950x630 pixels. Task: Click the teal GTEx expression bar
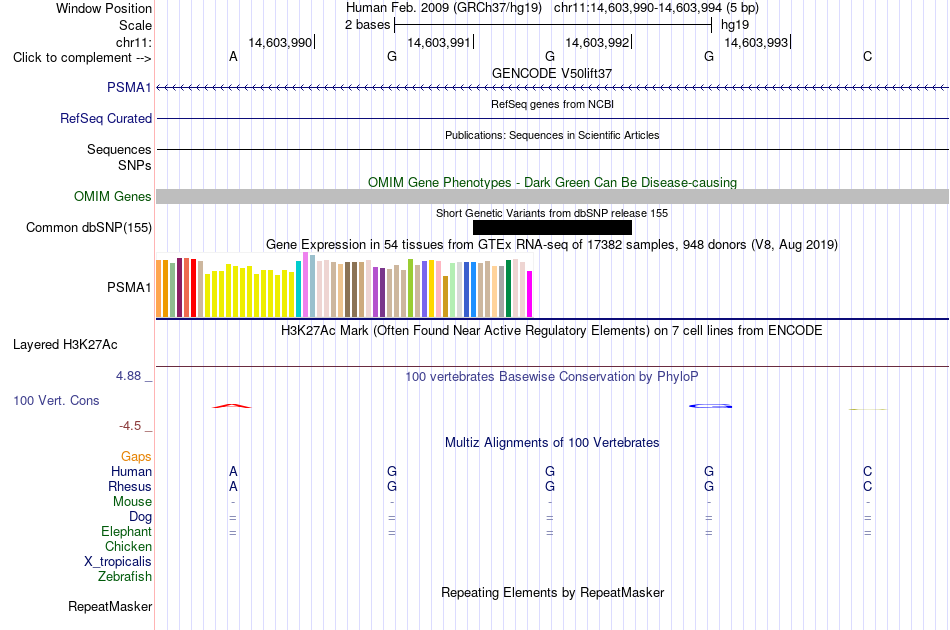pyautogui.click(x=299, y=289)
